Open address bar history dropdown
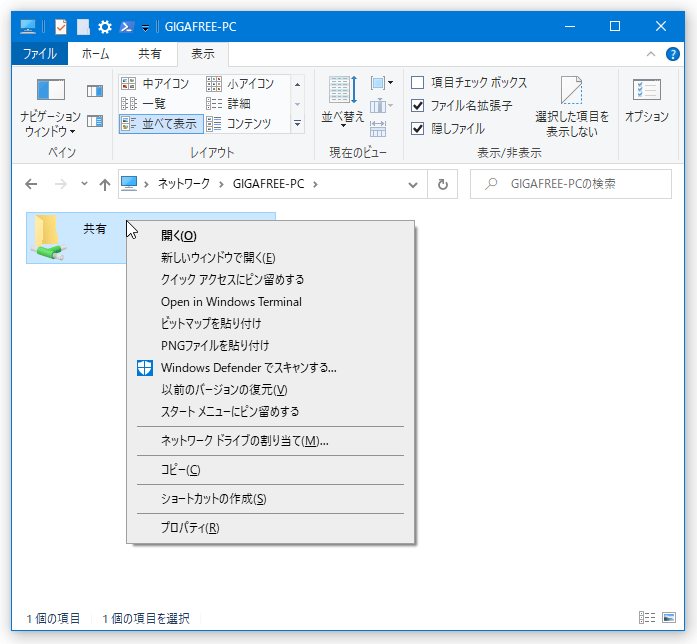 point(413,184)
